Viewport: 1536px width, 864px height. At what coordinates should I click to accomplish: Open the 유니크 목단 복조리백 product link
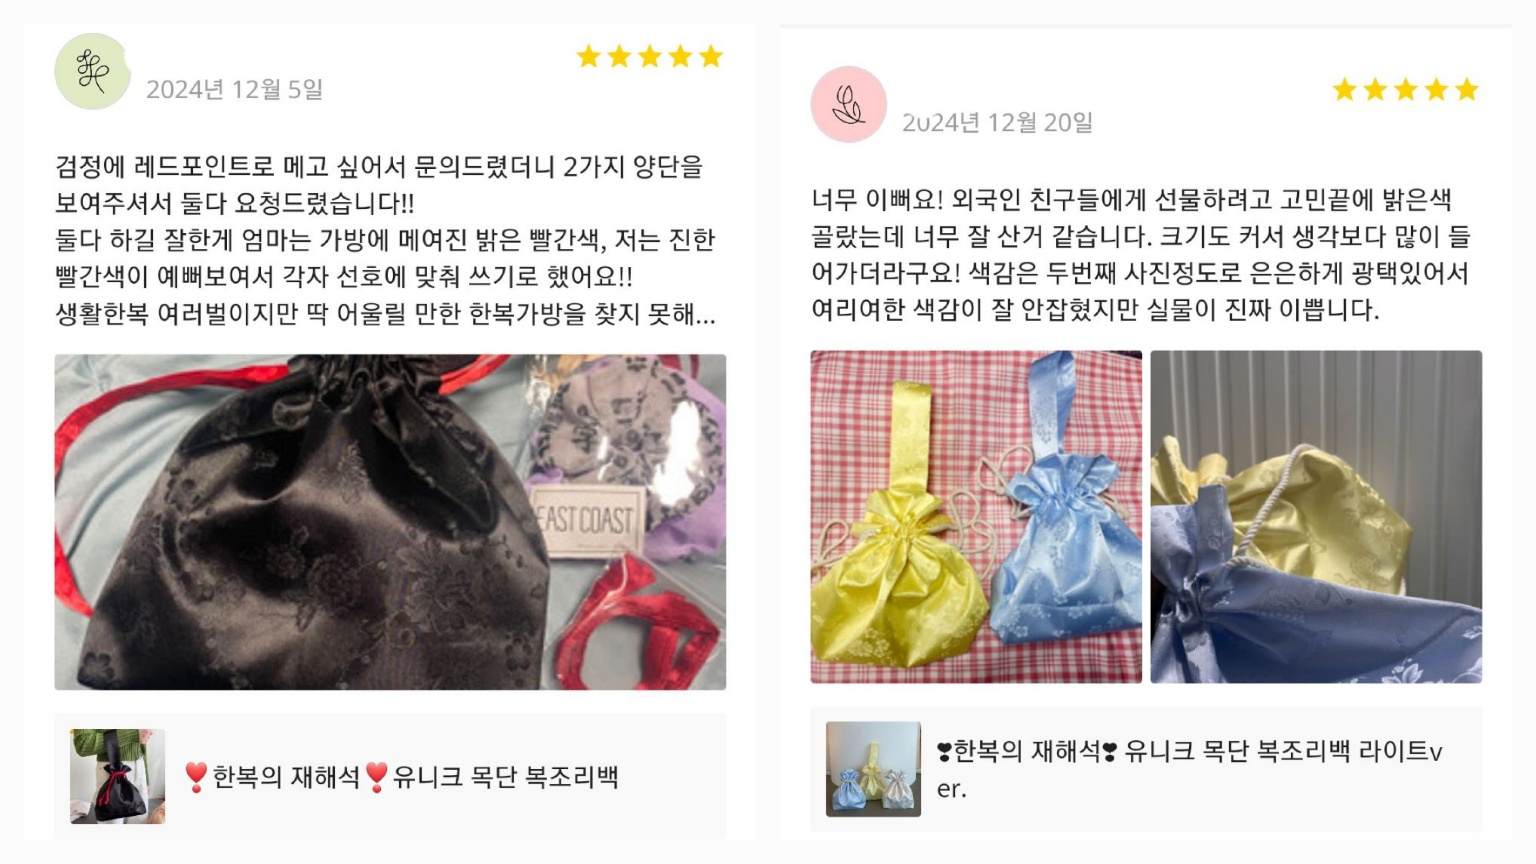(401, 777)
